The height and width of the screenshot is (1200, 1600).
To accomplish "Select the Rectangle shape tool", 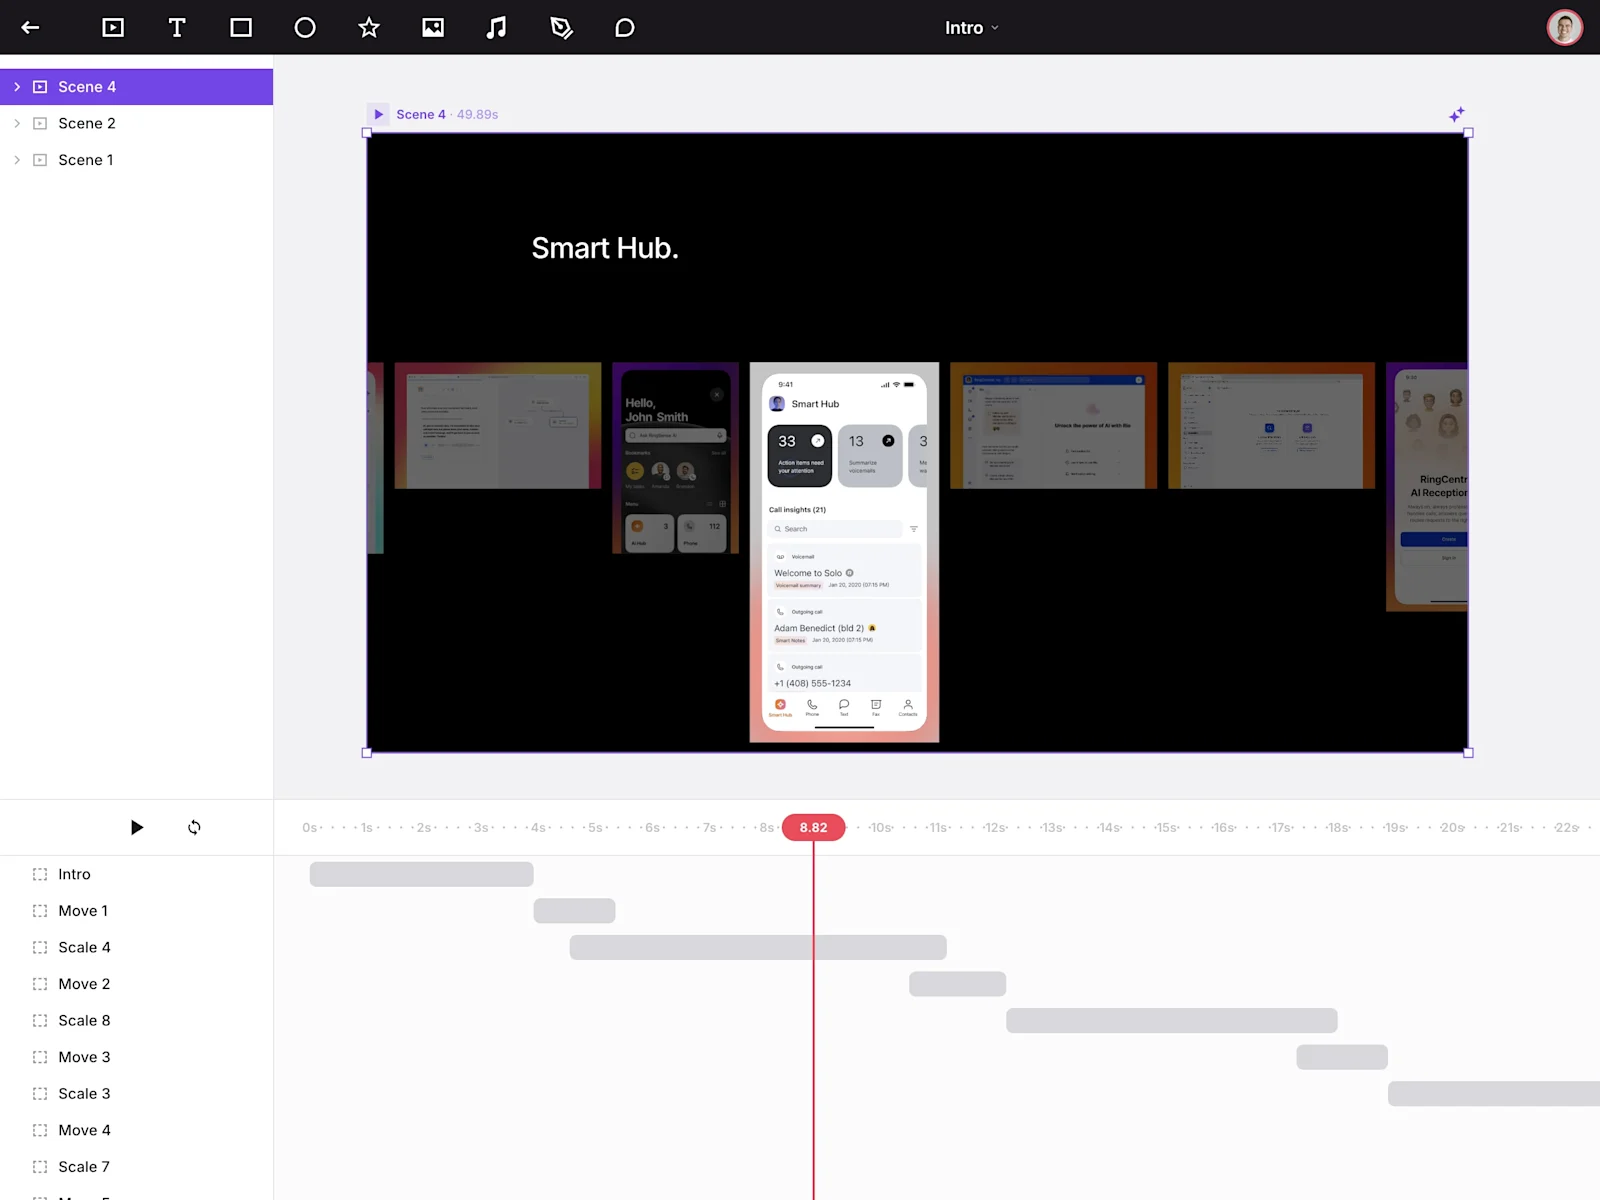I will [241, 28].
